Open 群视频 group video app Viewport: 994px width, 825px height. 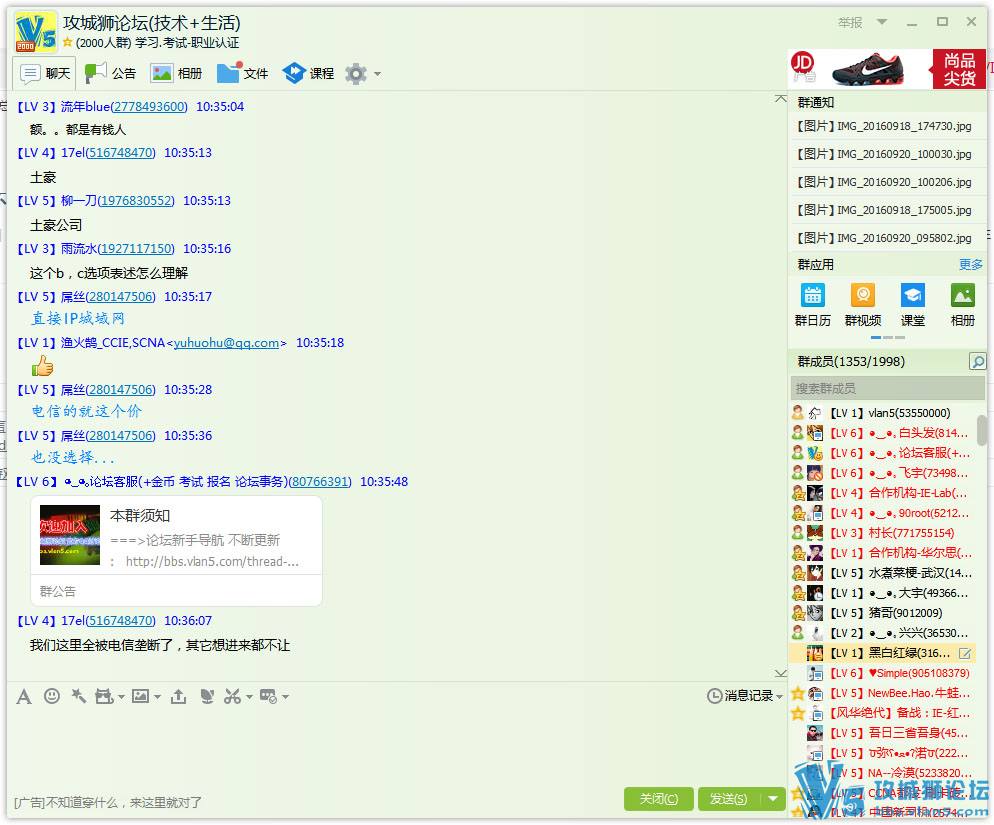pyautogui.click(x=862, y=304)
